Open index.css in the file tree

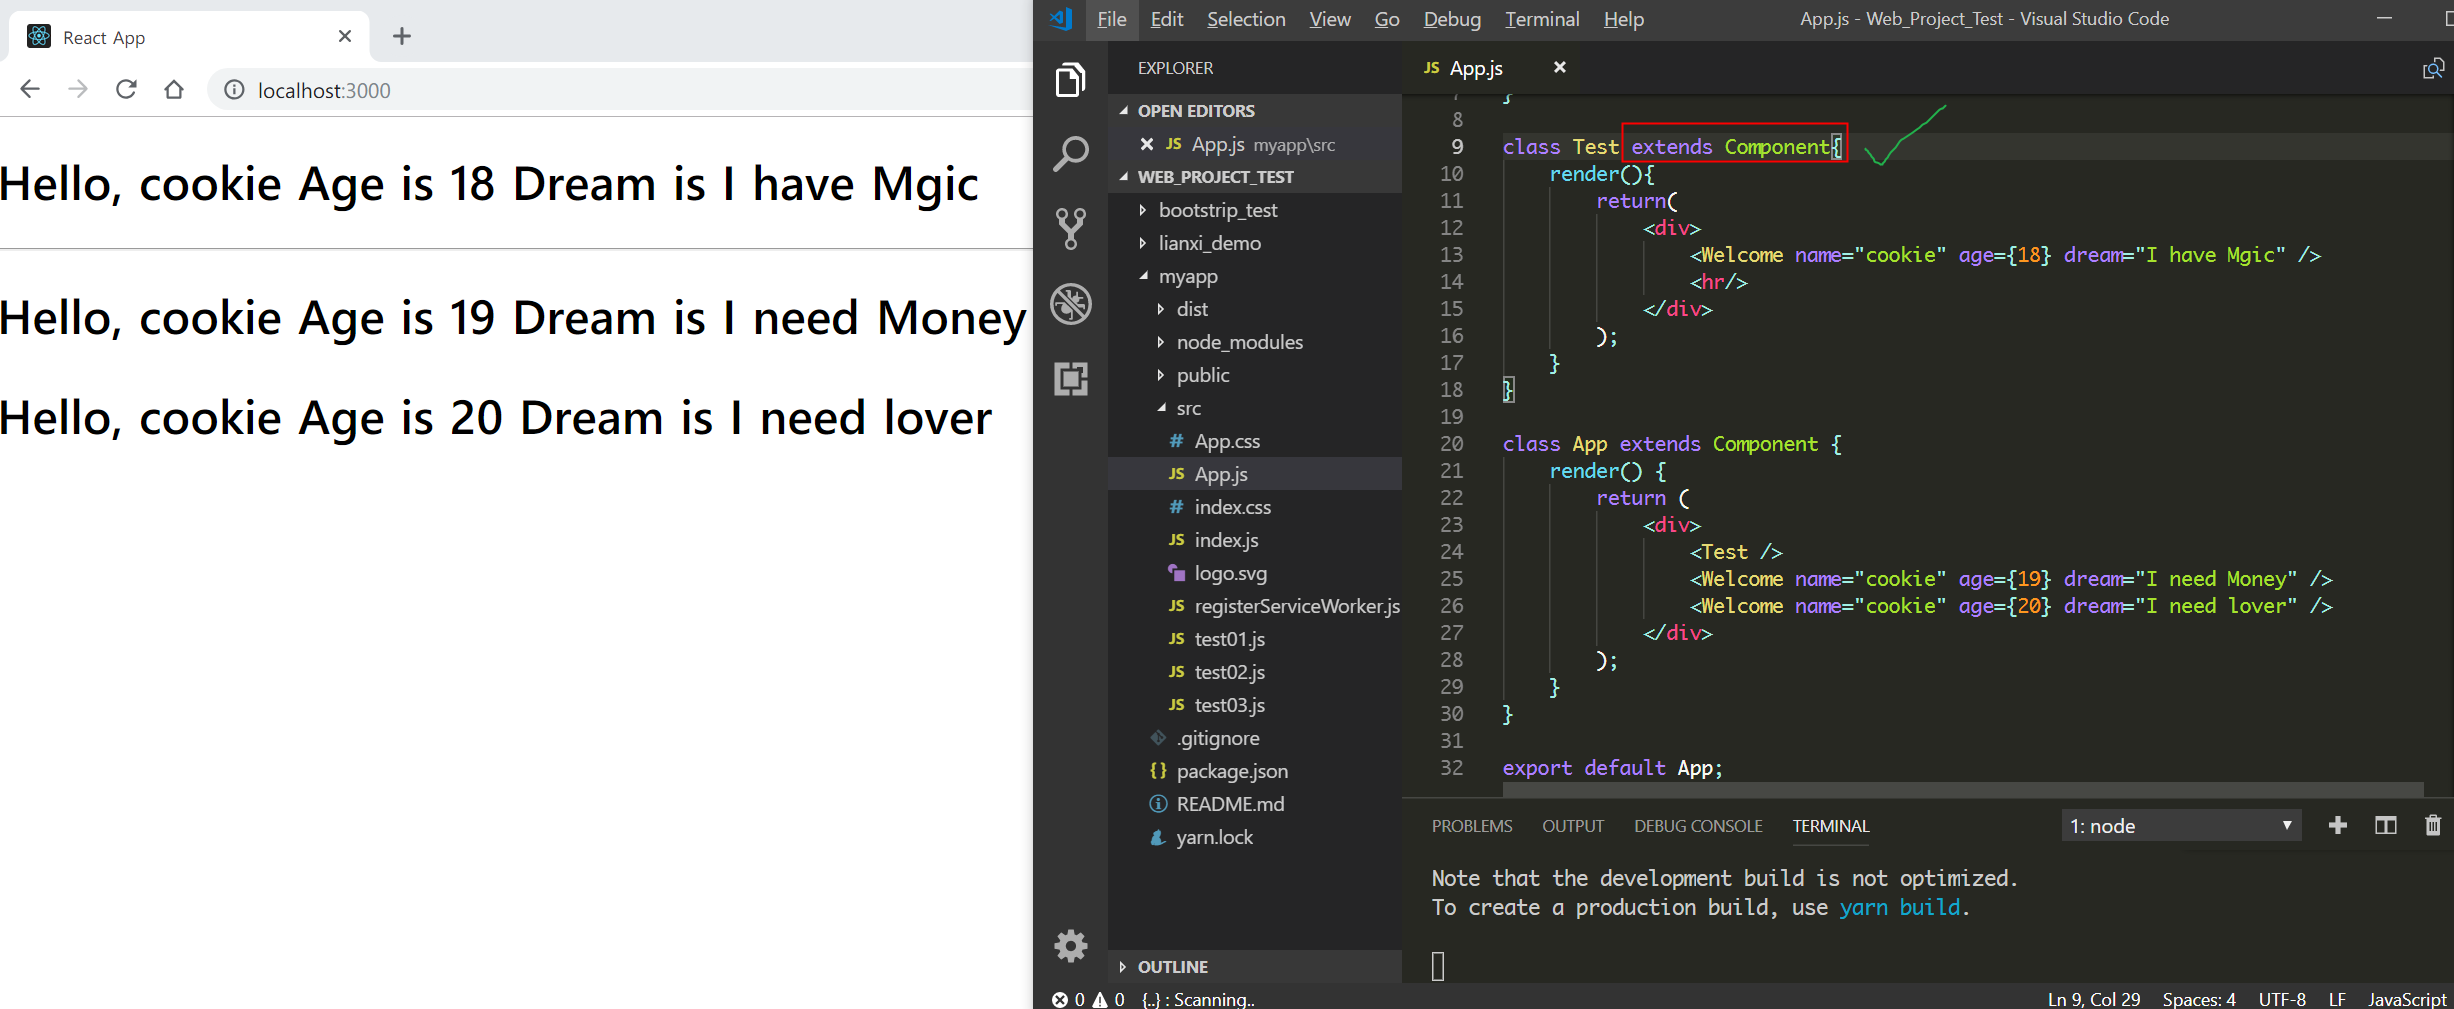[x=1255, y=507]
